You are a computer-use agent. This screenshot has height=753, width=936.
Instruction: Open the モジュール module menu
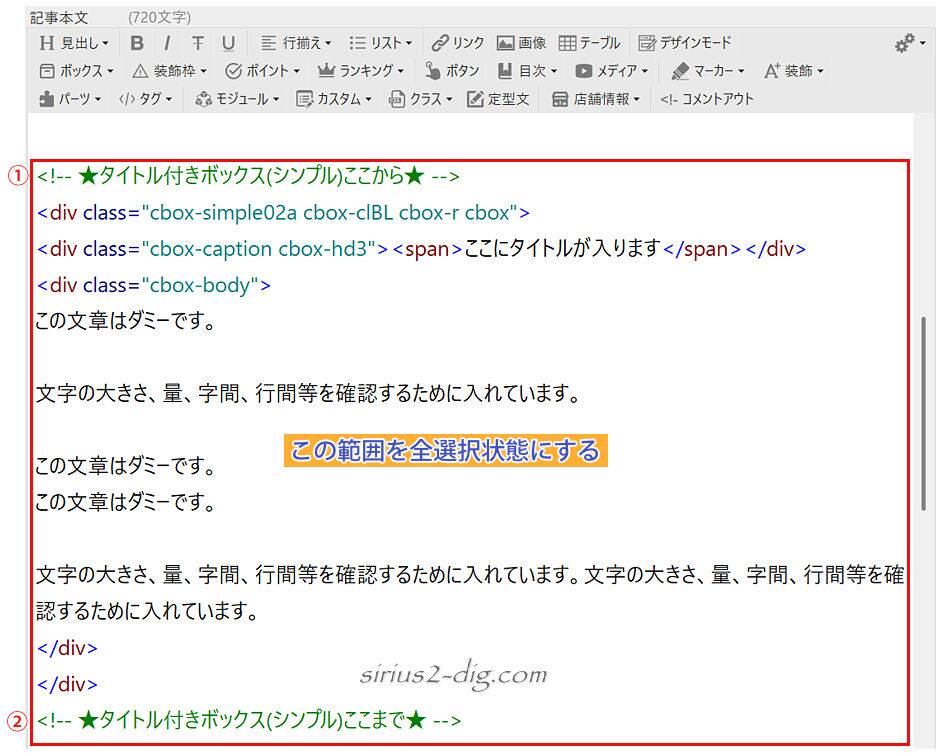(237, 99)
